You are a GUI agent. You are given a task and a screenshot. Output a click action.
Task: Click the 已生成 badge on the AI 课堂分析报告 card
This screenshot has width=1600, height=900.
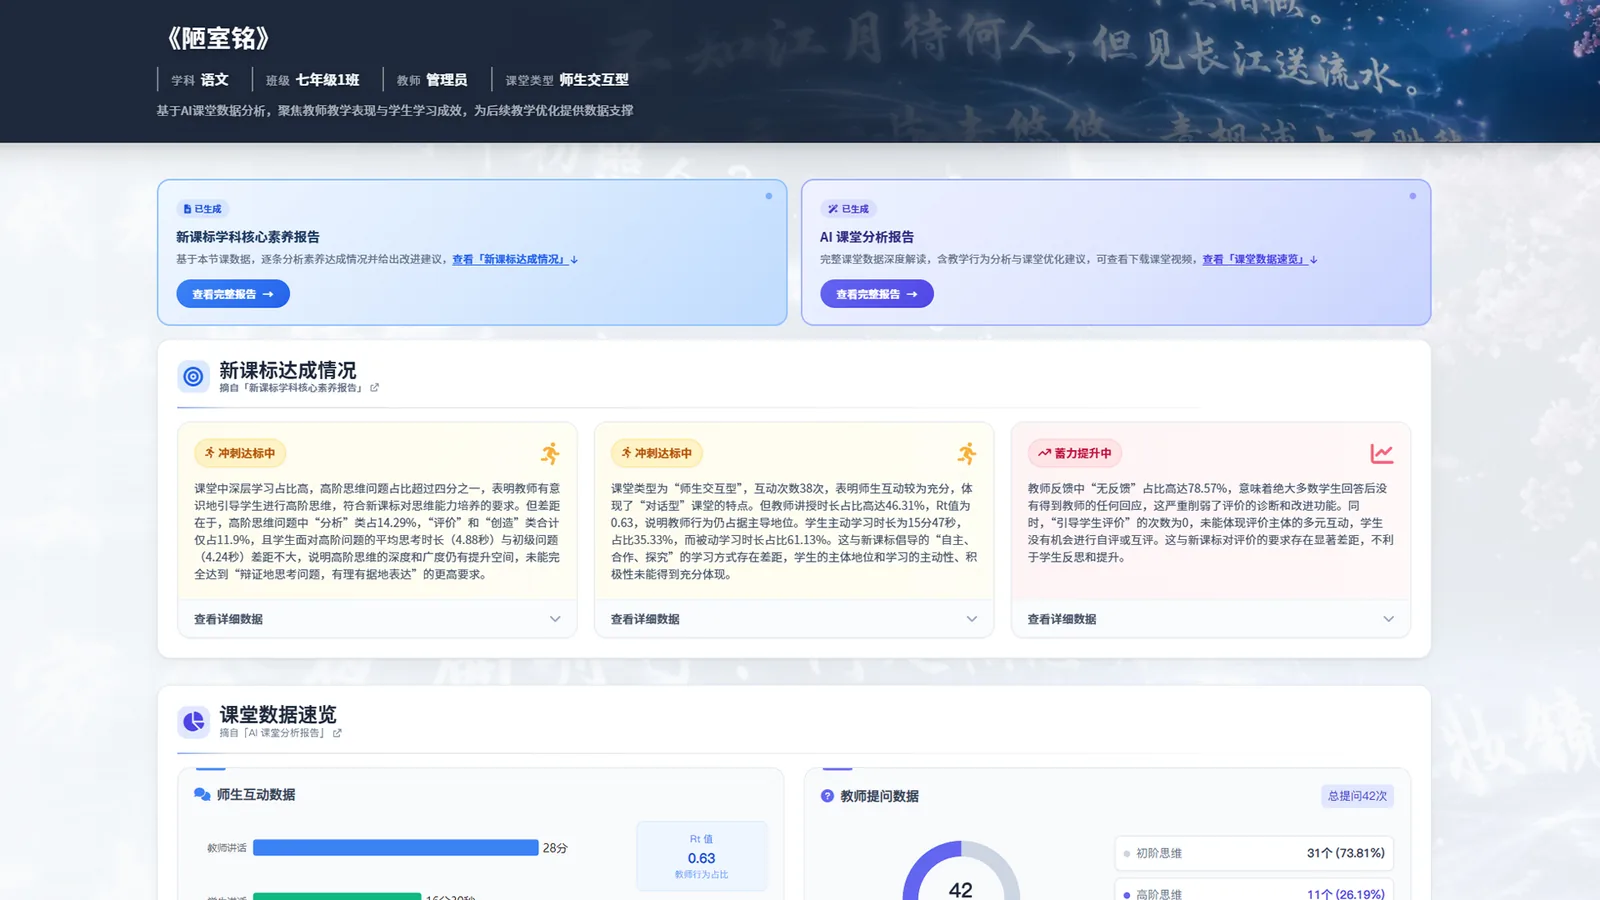(x=848, y=209)
